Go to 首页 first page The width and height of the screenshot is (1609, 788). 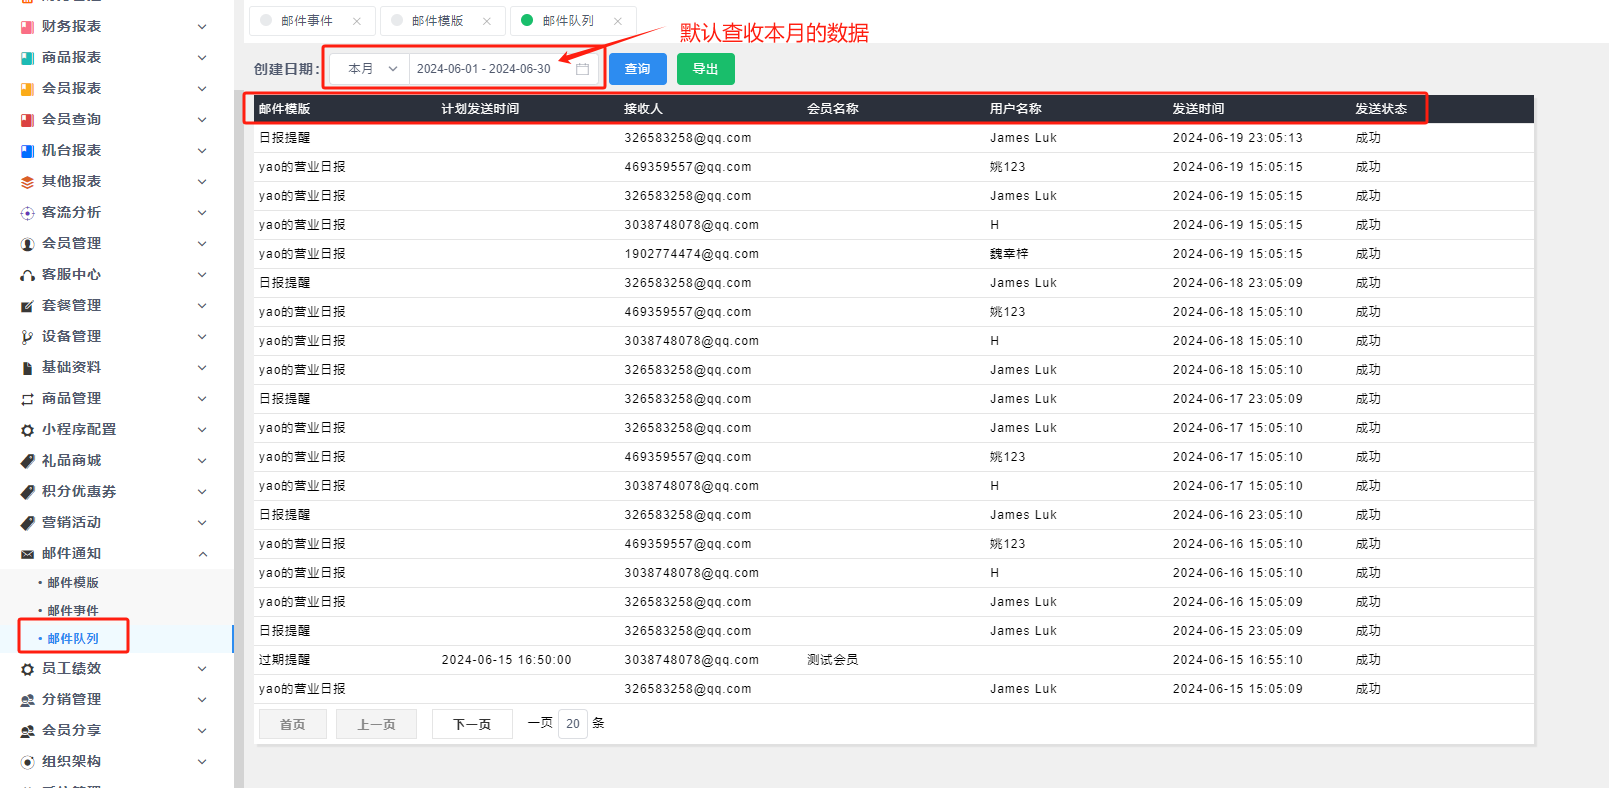[x=293, y=724]
